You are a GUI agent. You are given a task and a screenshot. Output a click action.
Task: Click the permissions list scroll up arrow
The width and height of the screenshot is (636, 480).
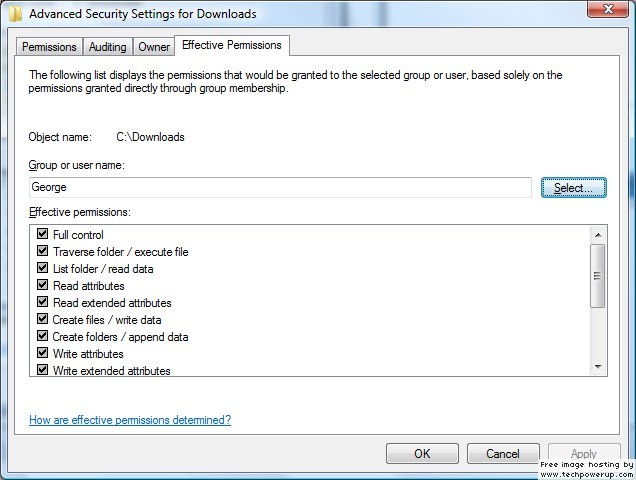[598, 235]
